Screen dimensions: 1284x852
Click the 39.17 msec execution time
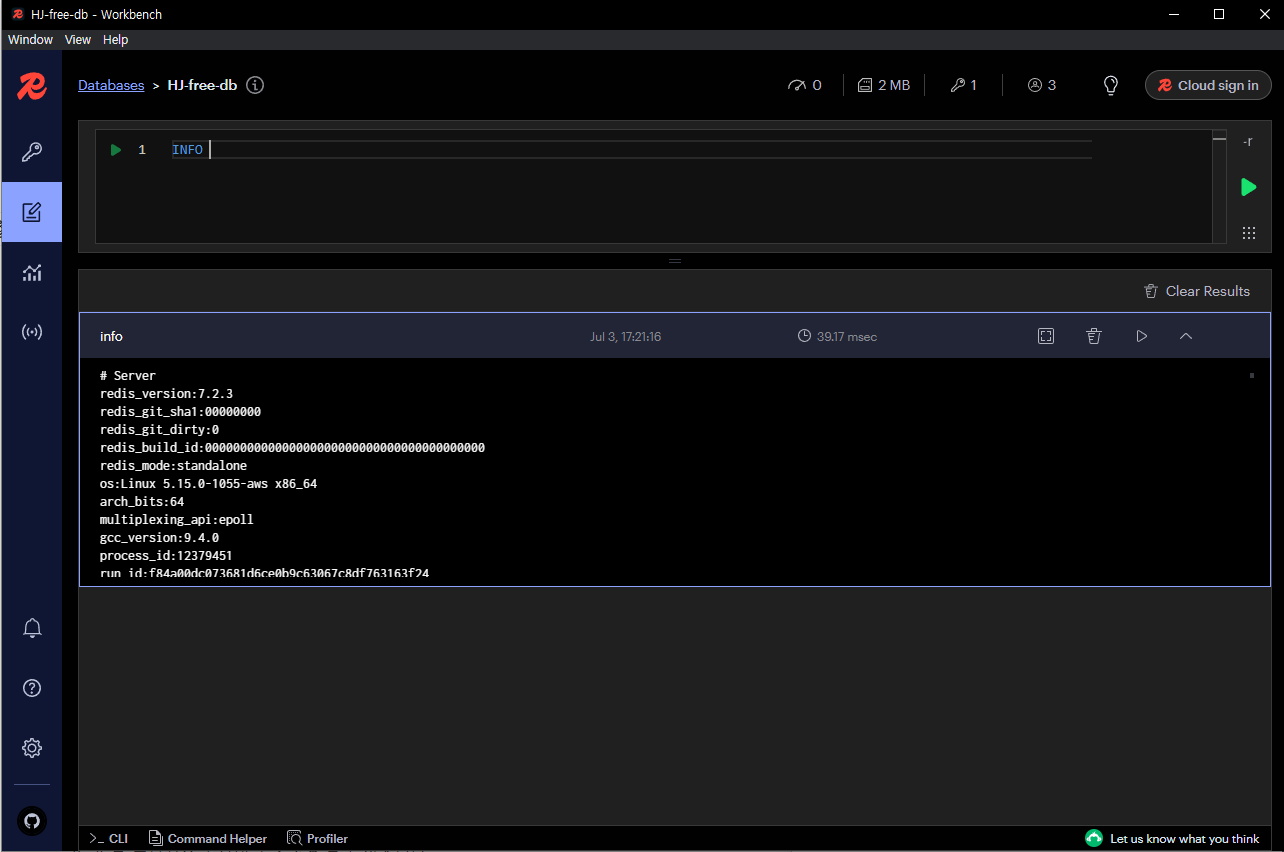(837, 337)
